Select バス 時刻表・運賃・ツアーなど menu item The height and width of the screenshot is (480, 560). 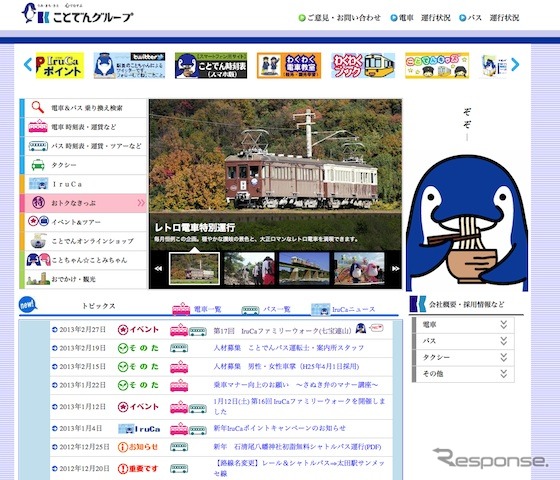point(86,146)
